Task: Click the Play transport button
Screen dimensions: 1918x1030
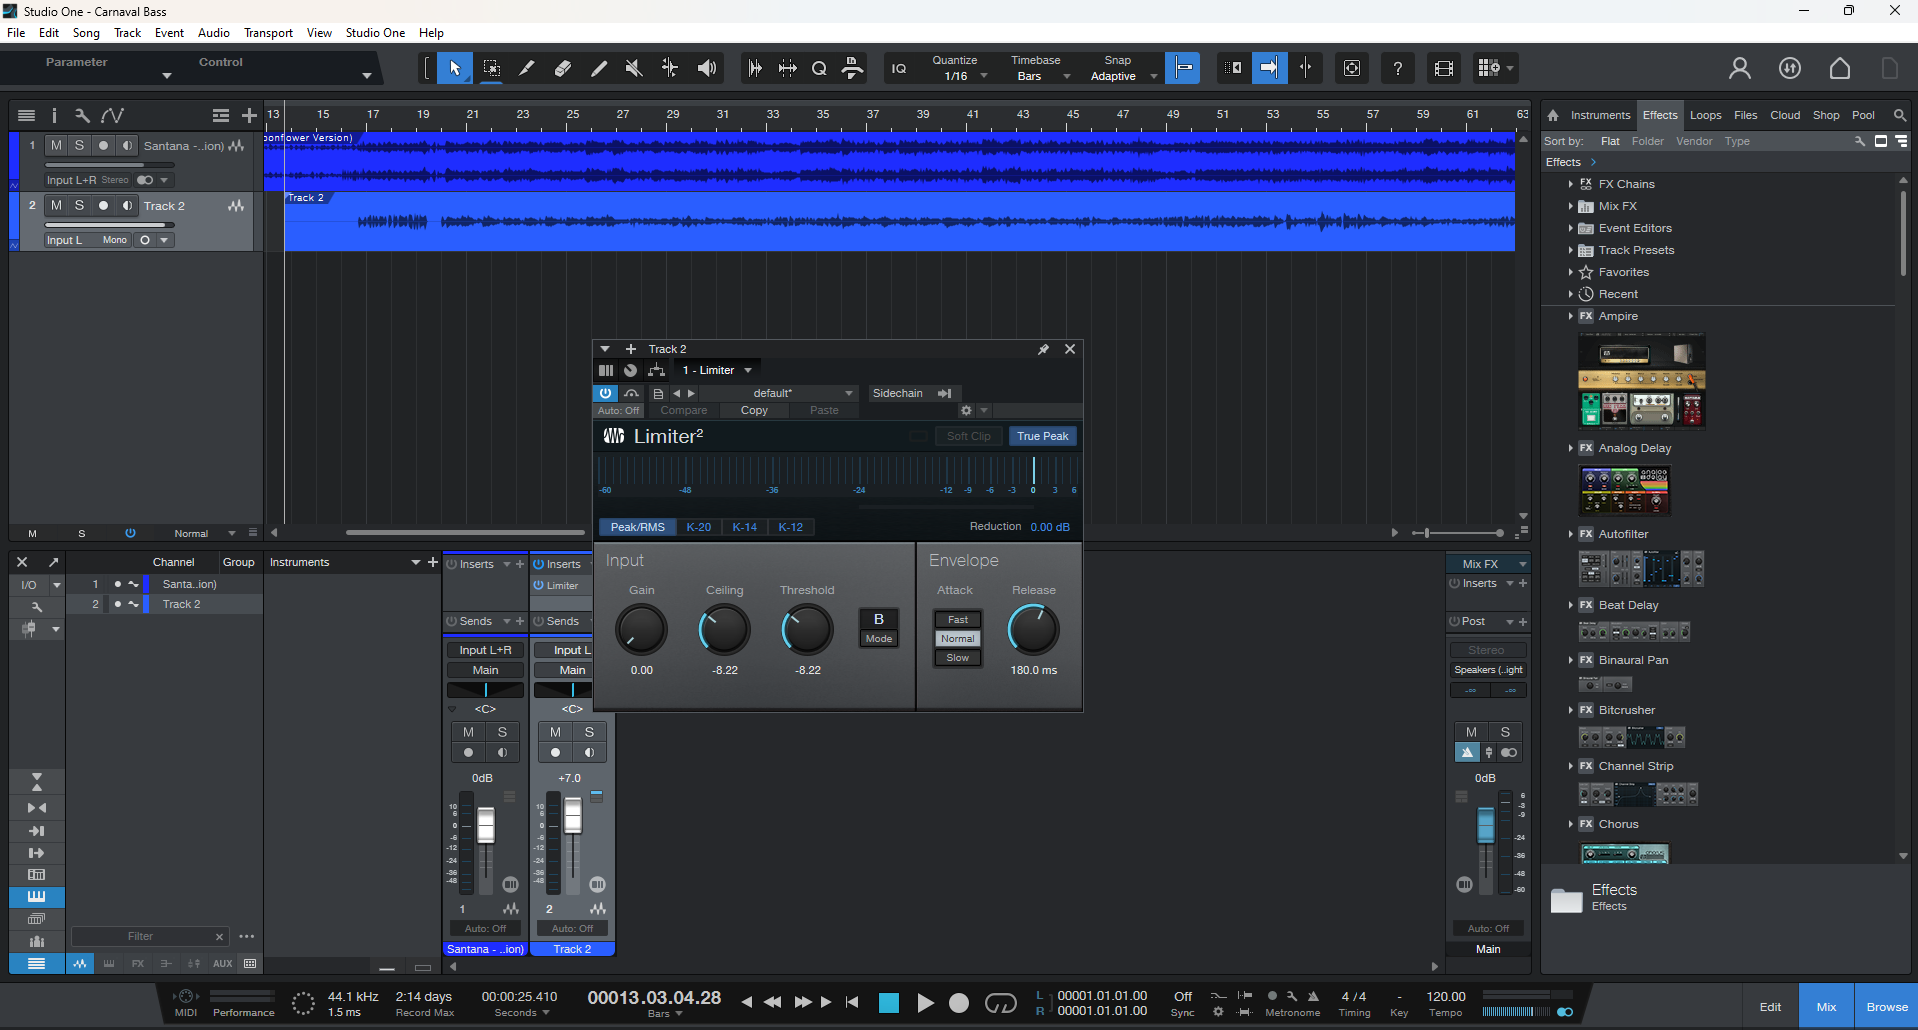Action: click(925, 1003)
